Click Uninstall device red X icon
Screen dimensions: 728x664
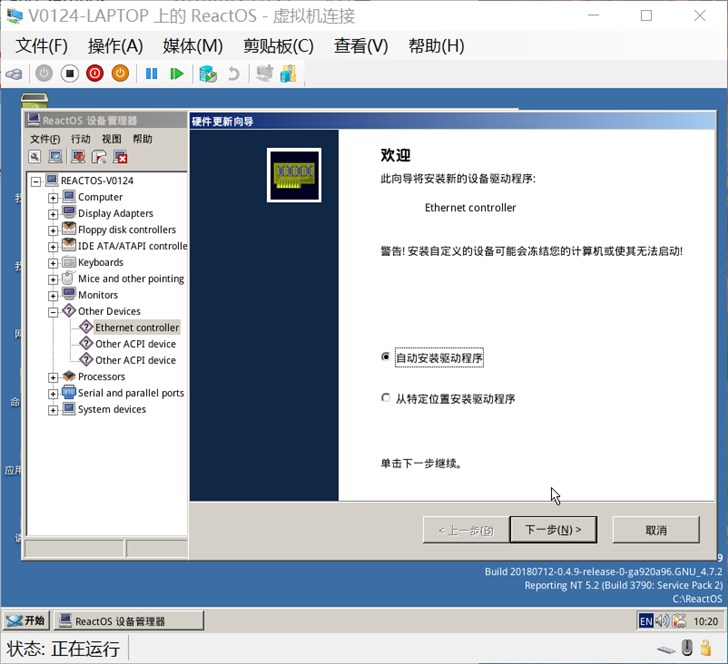120,157
